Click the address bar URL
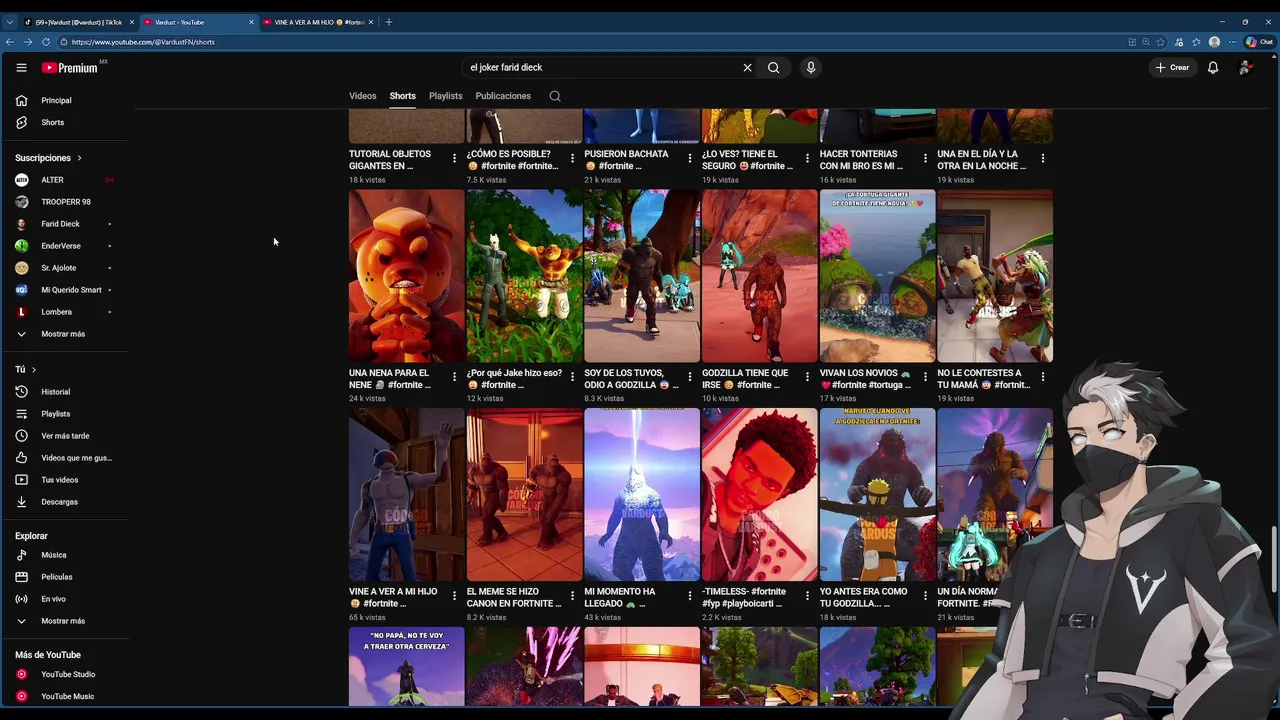 click(143, 42)
